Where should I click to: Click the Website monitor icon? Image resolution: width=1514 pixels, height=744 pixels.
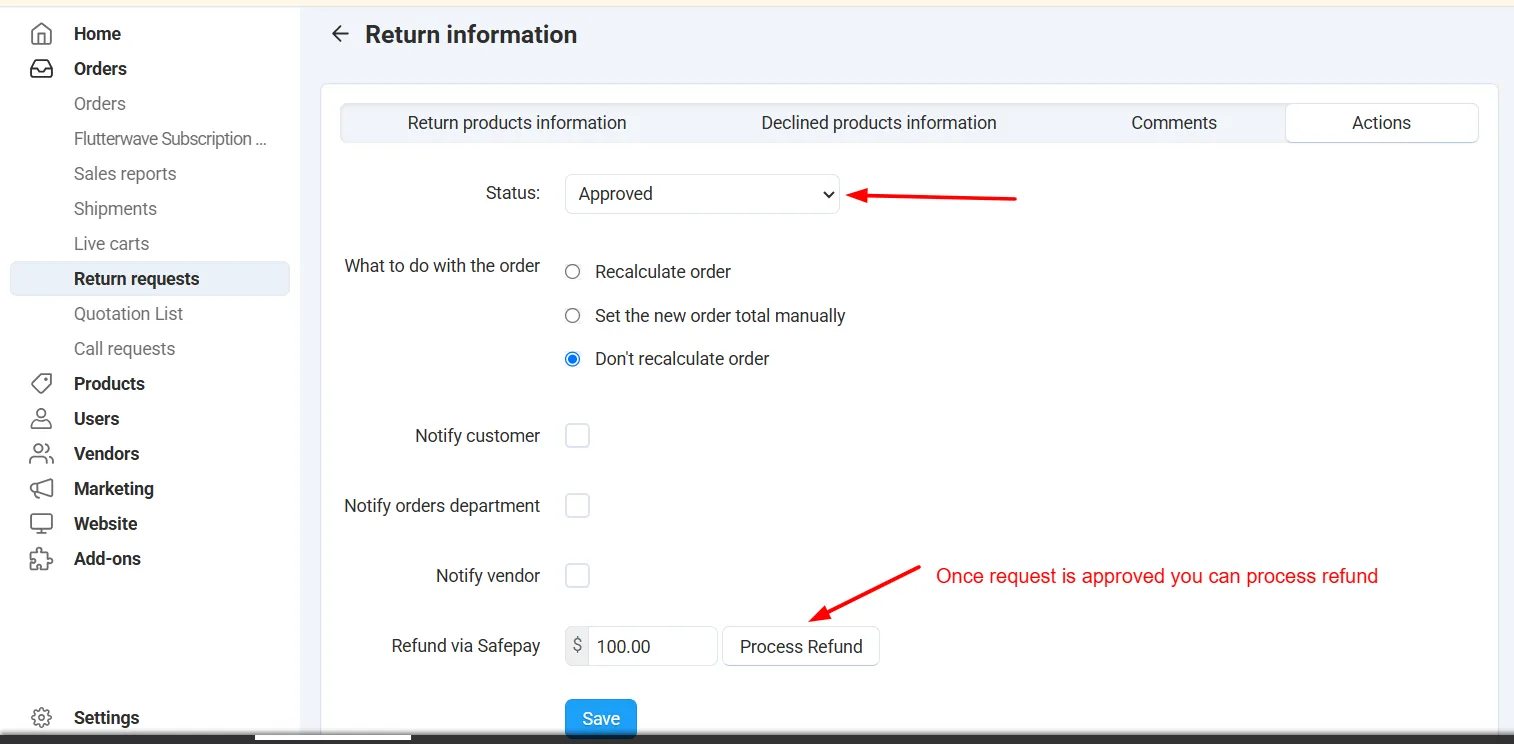[41, 524]
